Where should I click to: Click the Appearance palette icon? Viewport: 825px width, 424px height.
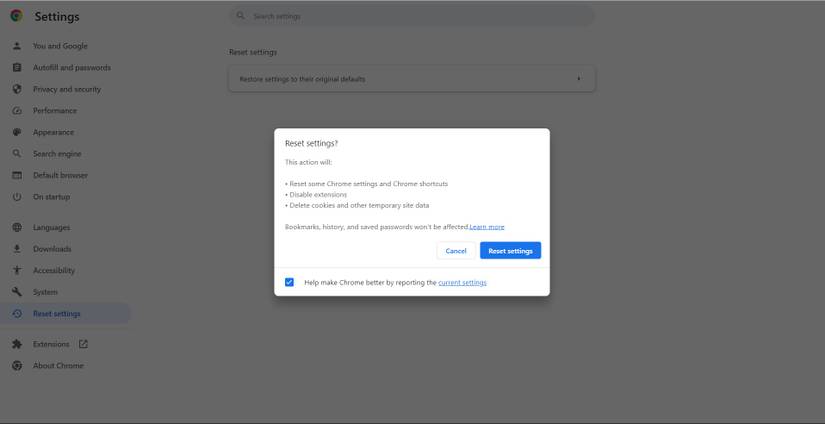(x=17, y=132)
